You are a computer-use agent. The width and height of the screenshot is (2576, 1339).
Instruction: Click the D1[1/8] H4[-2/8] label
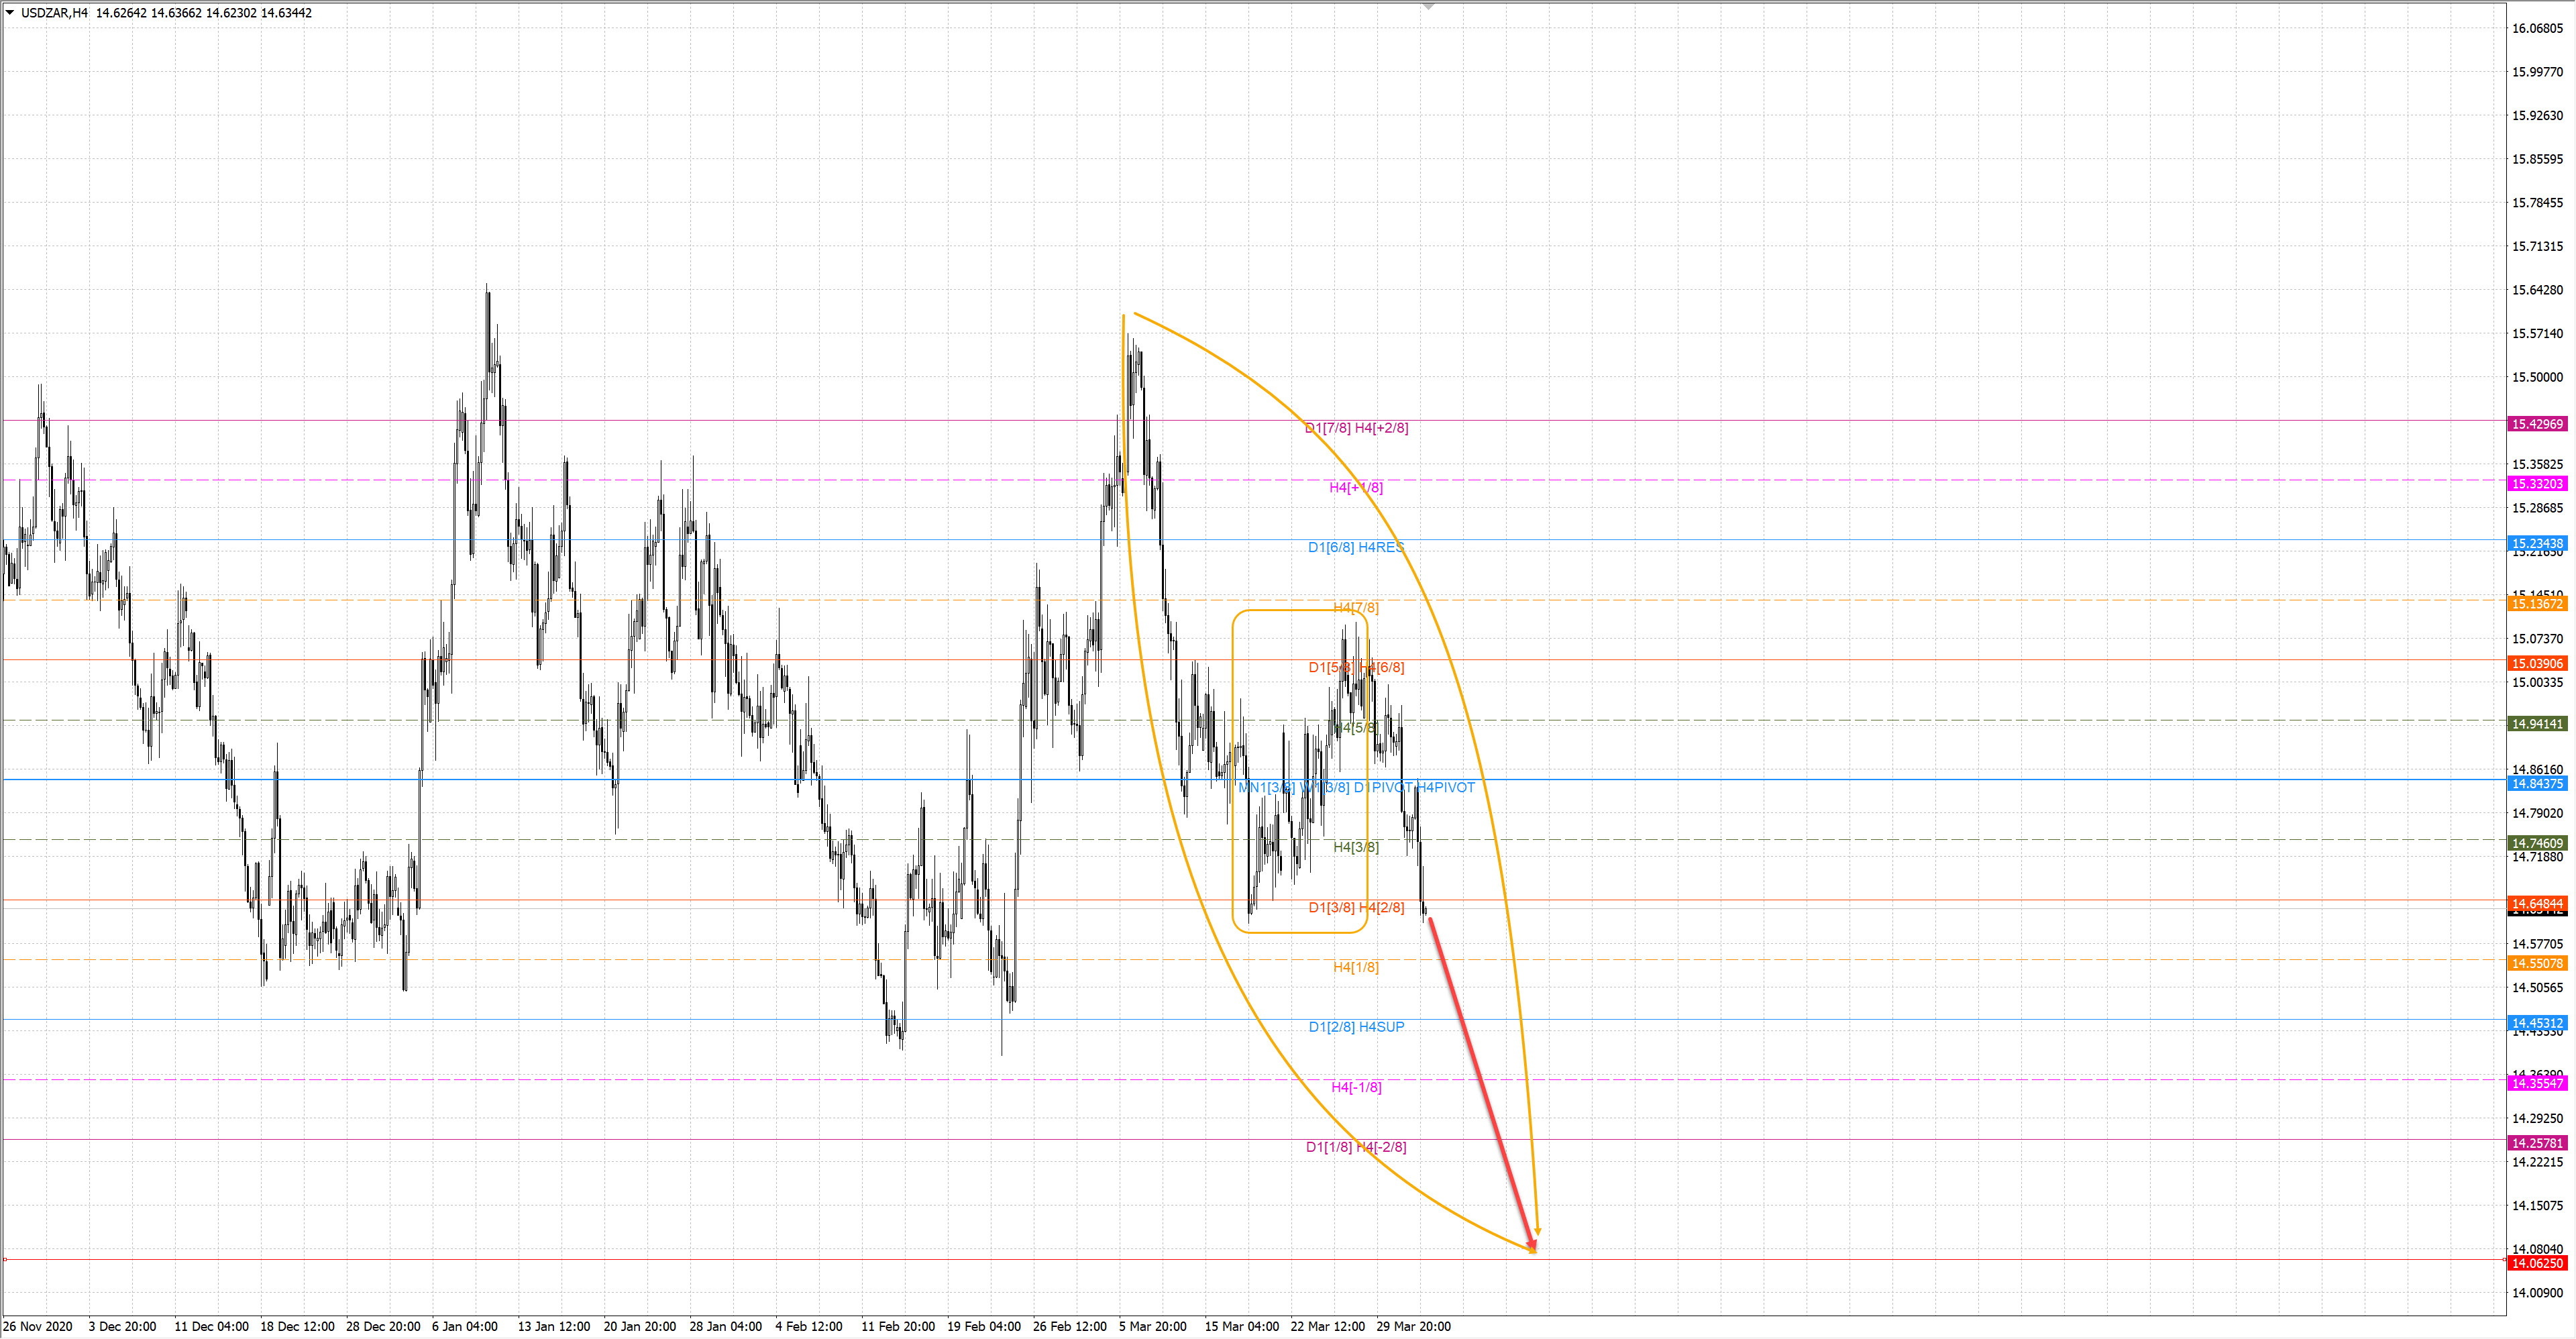pyautogui.click(x=1356, y=1147)
